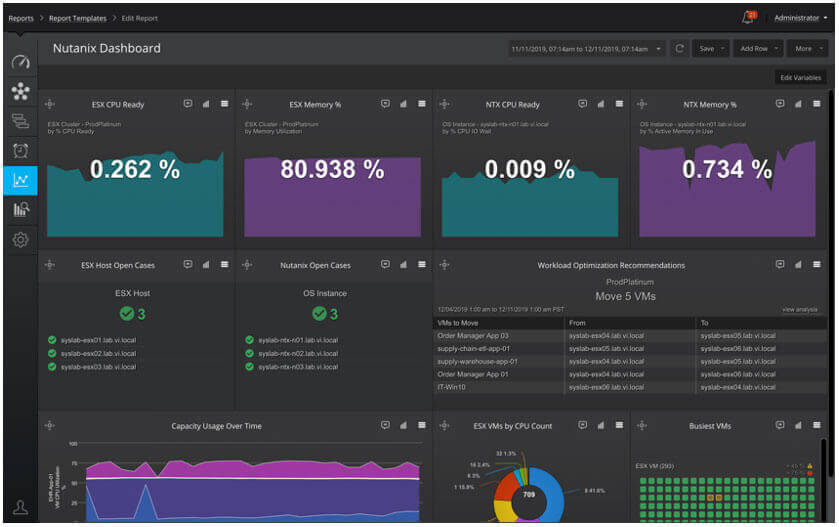Open hamburger menu on ESX Host Open Cases
Viewport: 839px width, 527px height.
(225, 264)
